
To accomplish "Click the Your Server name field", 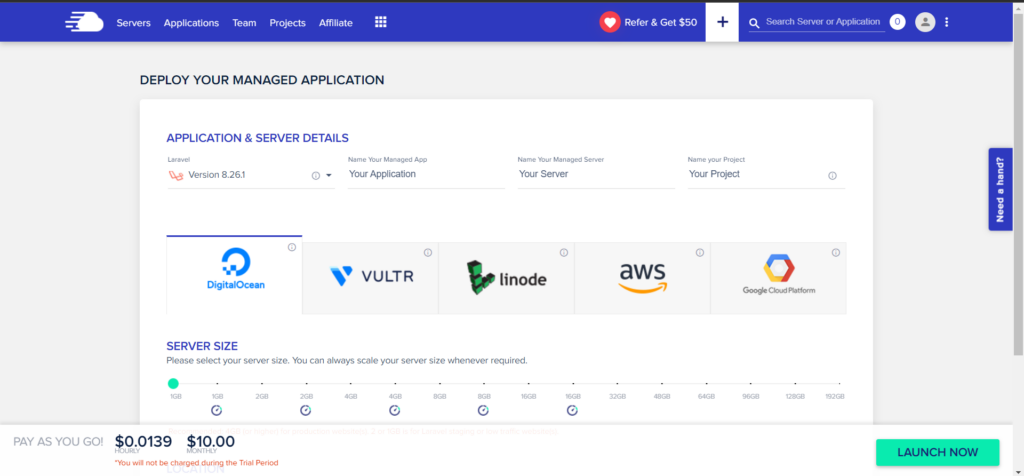I will 596,174.
